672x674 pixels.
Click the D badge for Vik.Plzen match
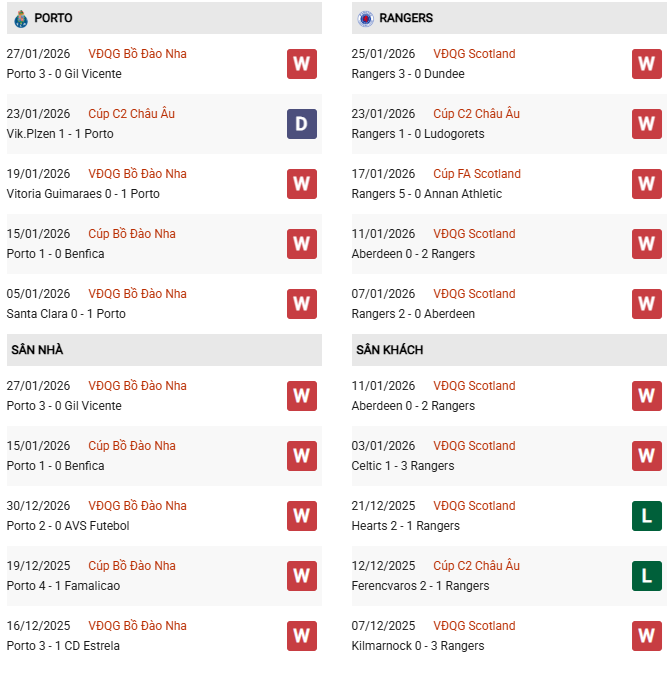302,124
